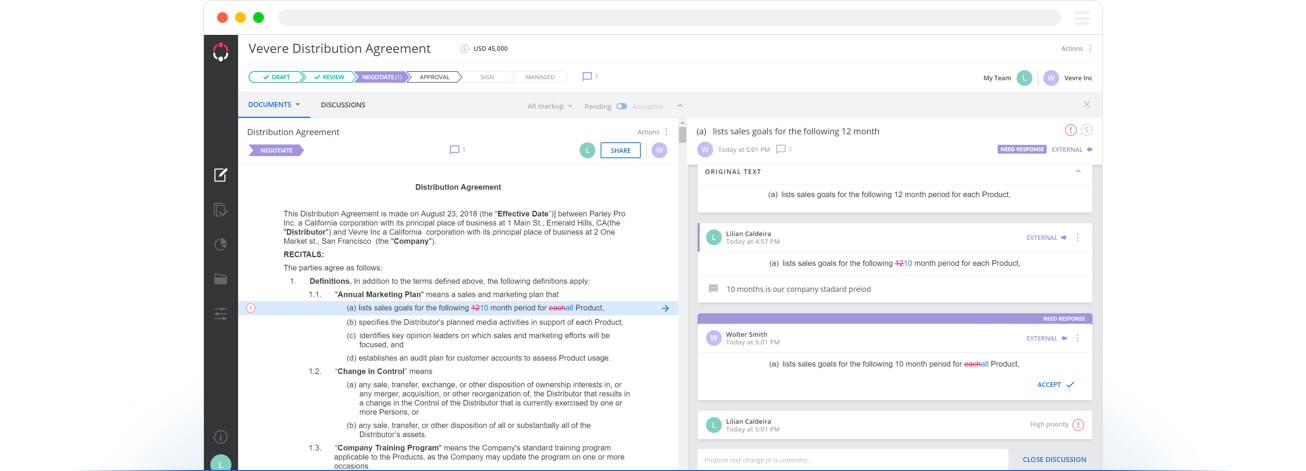Click the browser address bar
The width and height of the screenshot is (1306, 471).
[669, 18]
